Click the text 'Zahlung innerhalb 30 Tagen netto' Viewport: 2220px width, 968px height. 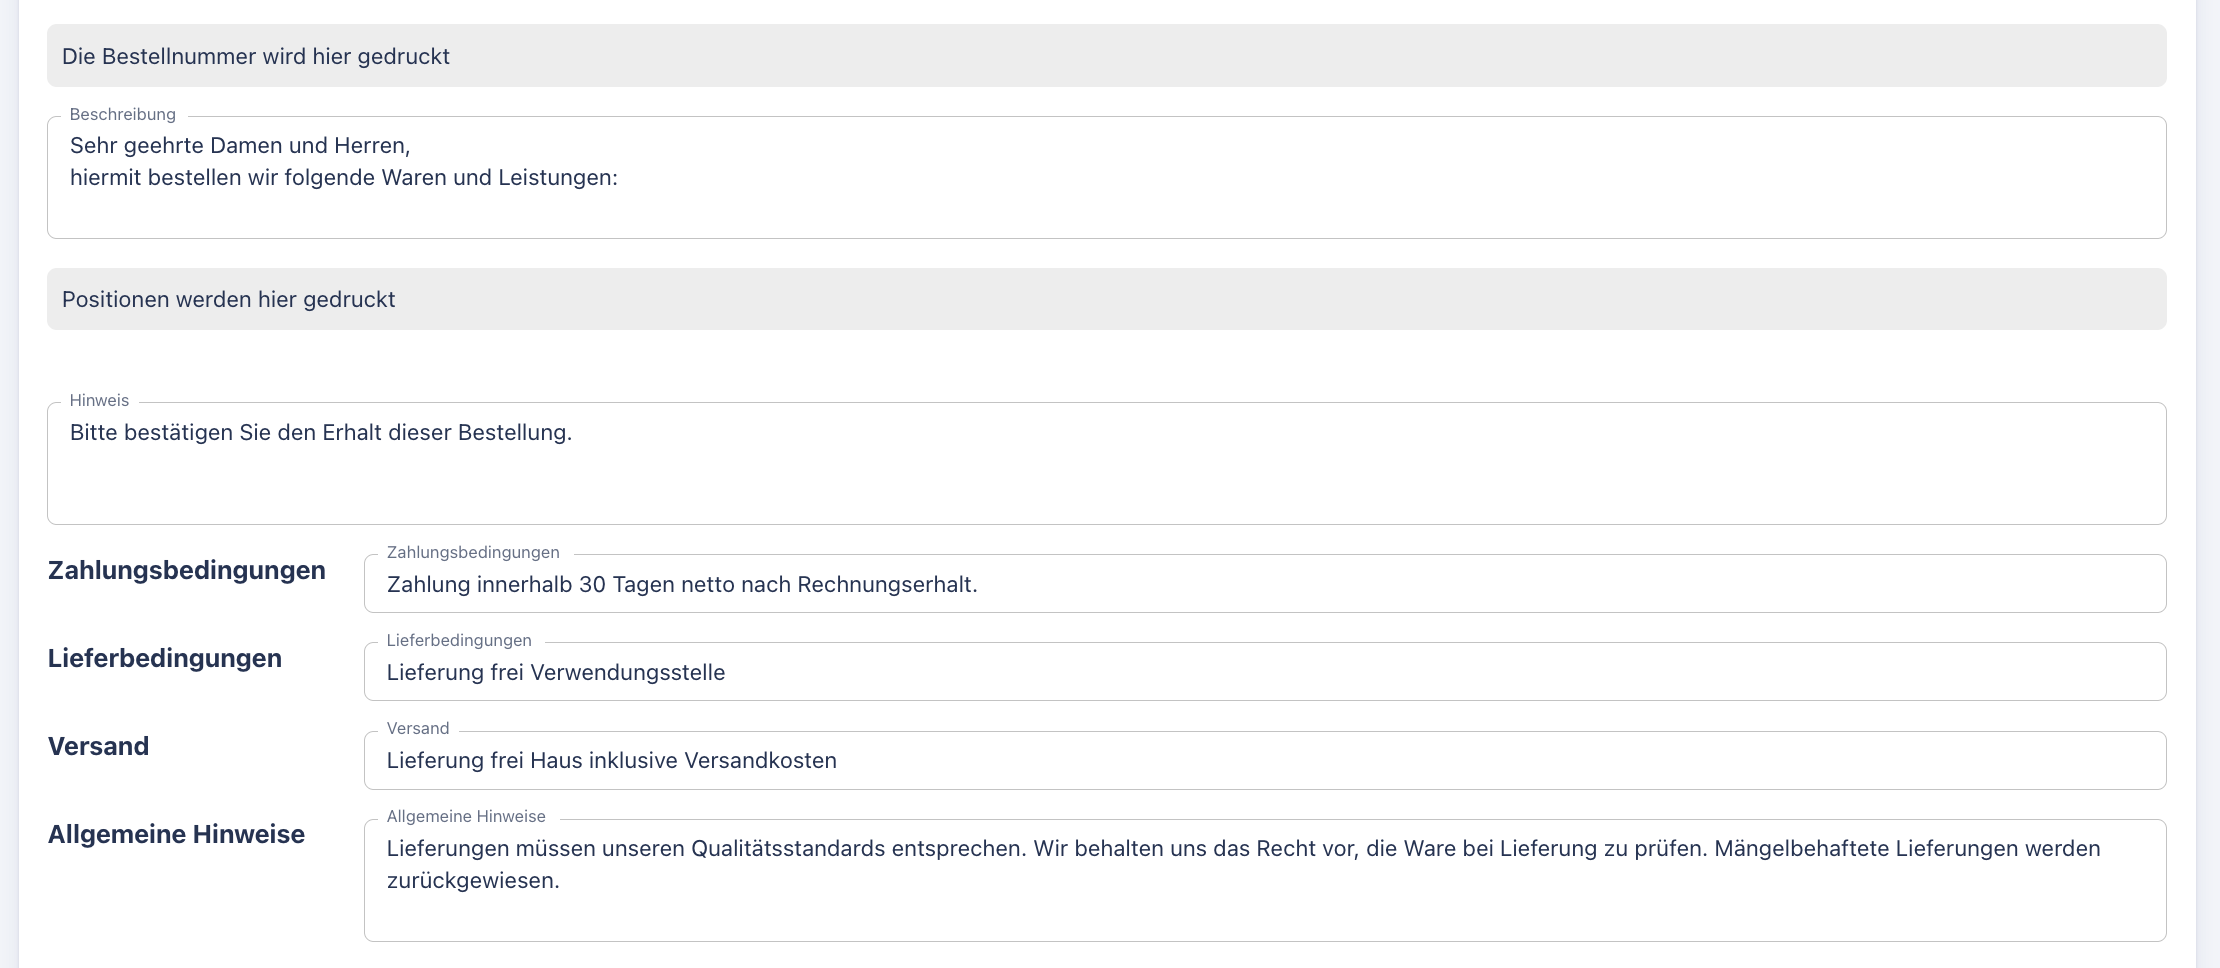click(681, 584)
